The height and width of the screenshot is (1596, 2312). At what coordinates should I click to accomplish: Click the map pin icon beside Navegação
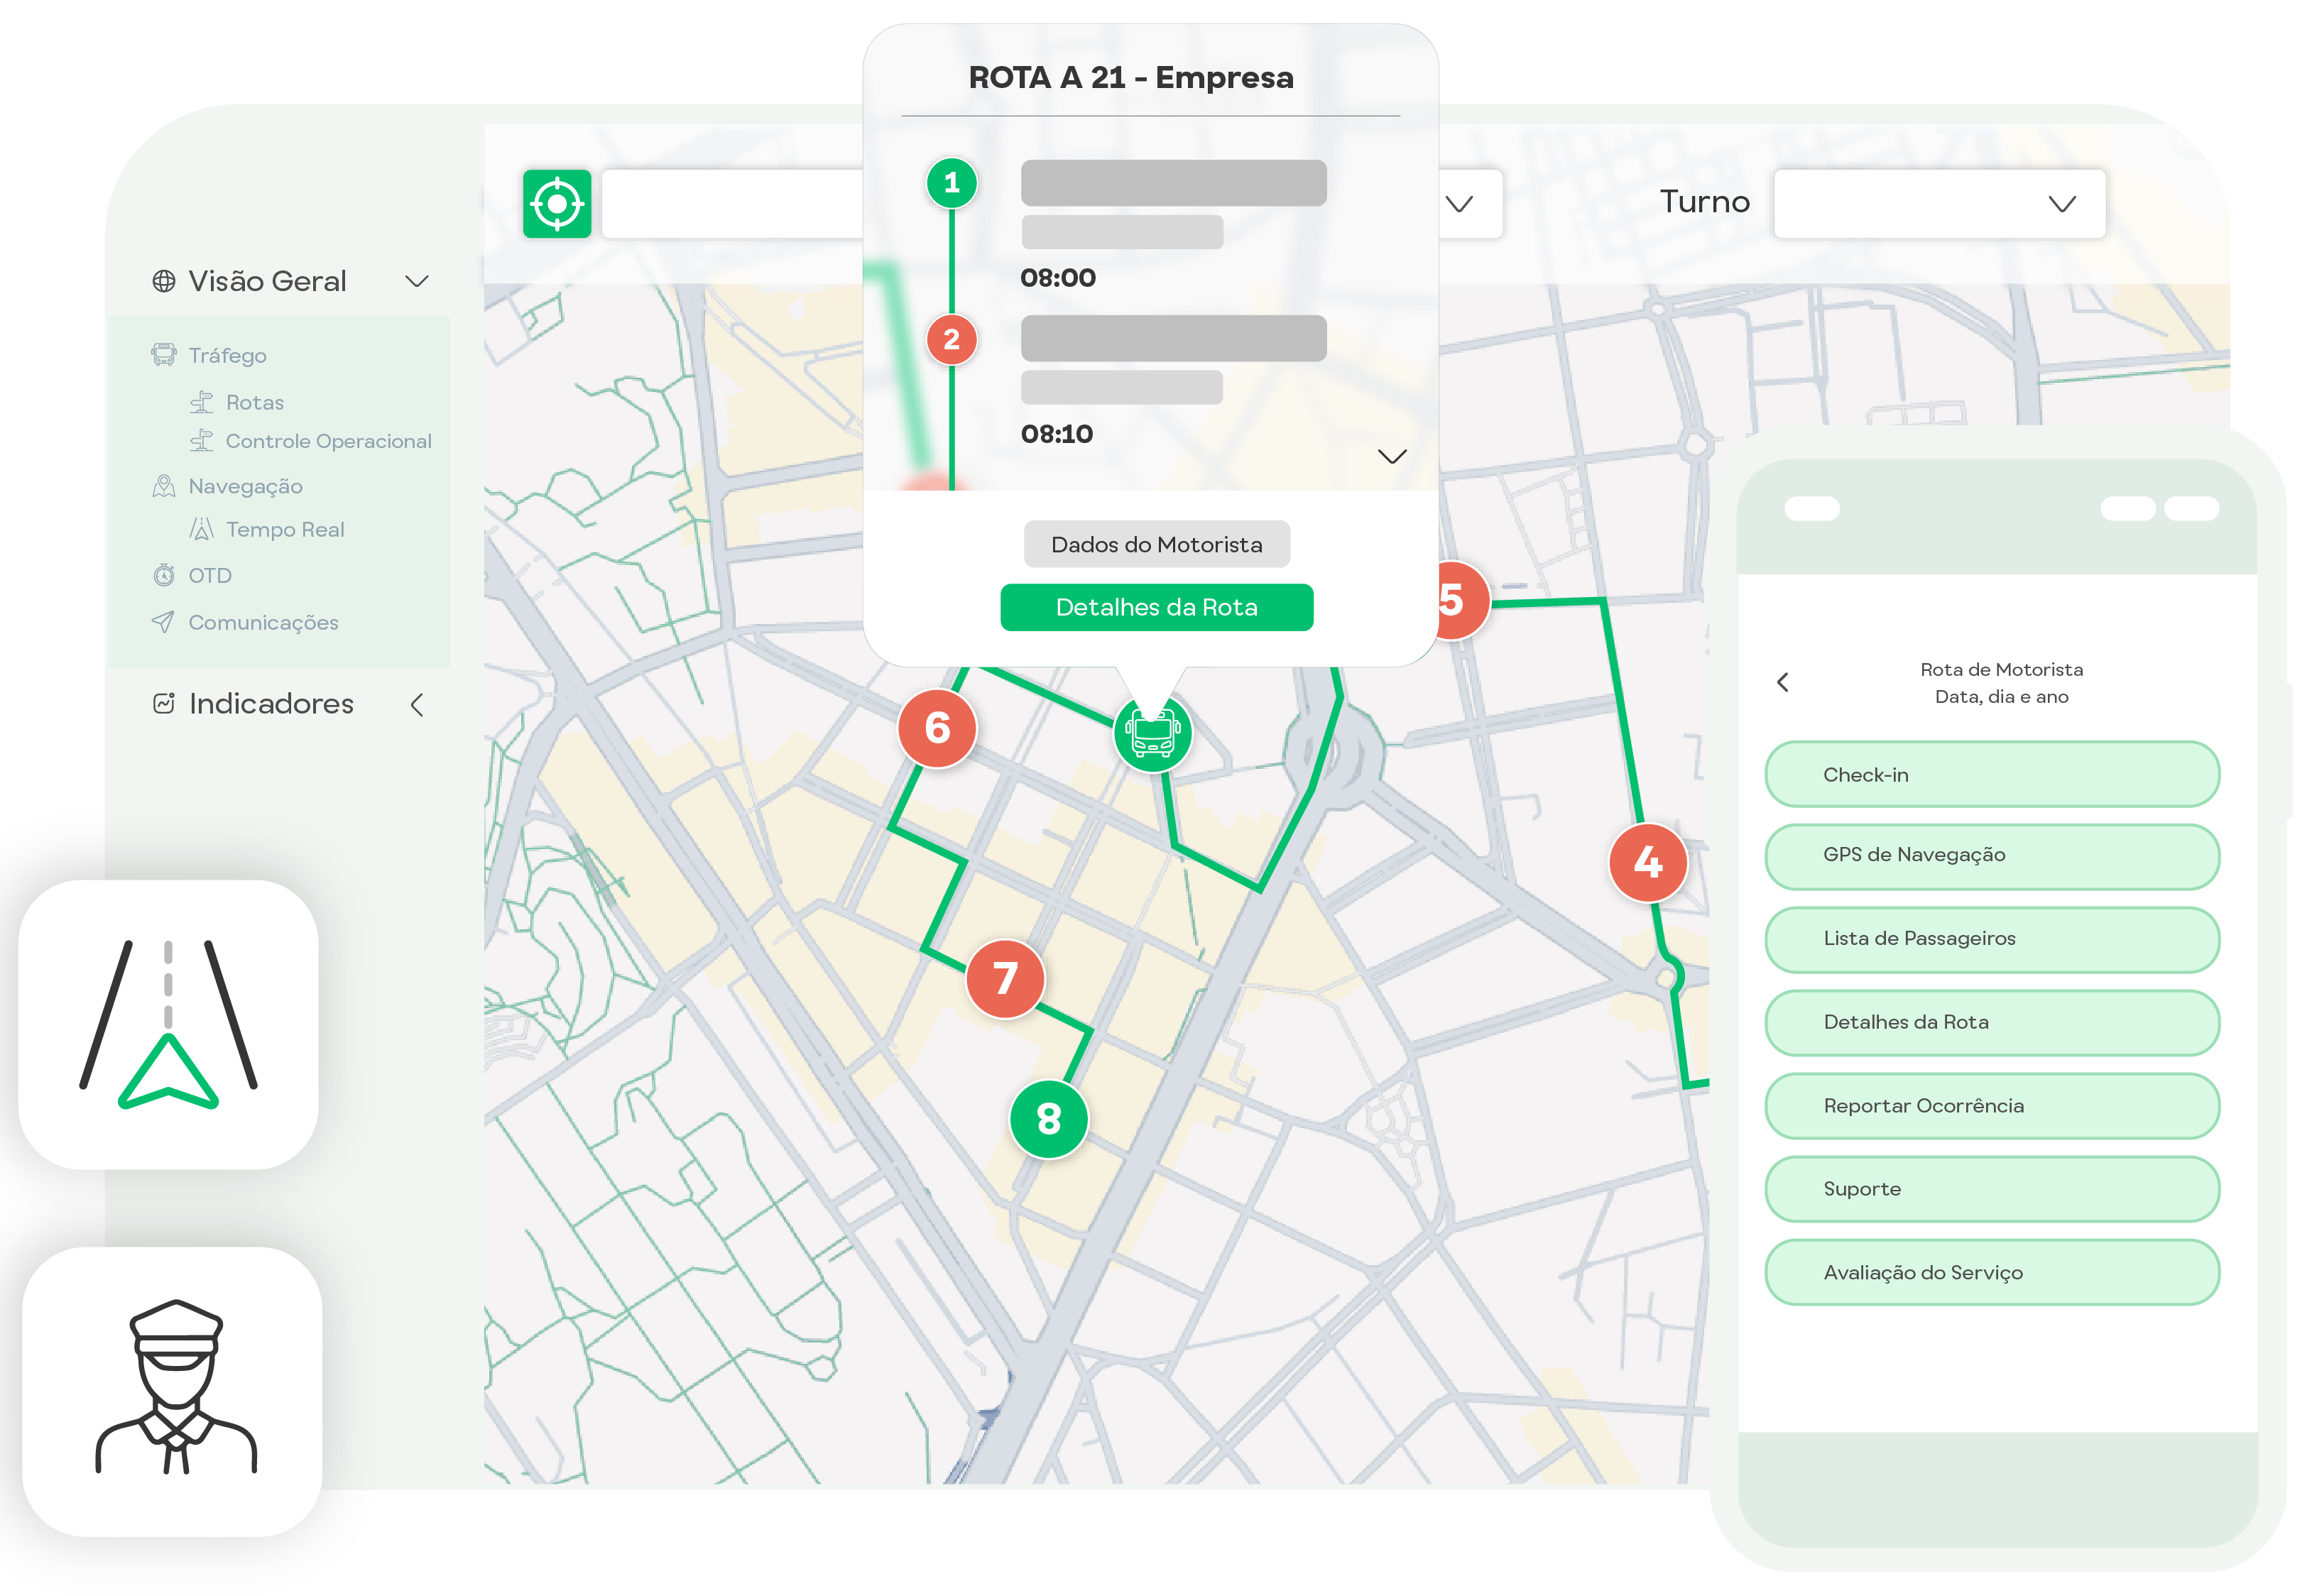pyautogui.click(x=163, y=486)
